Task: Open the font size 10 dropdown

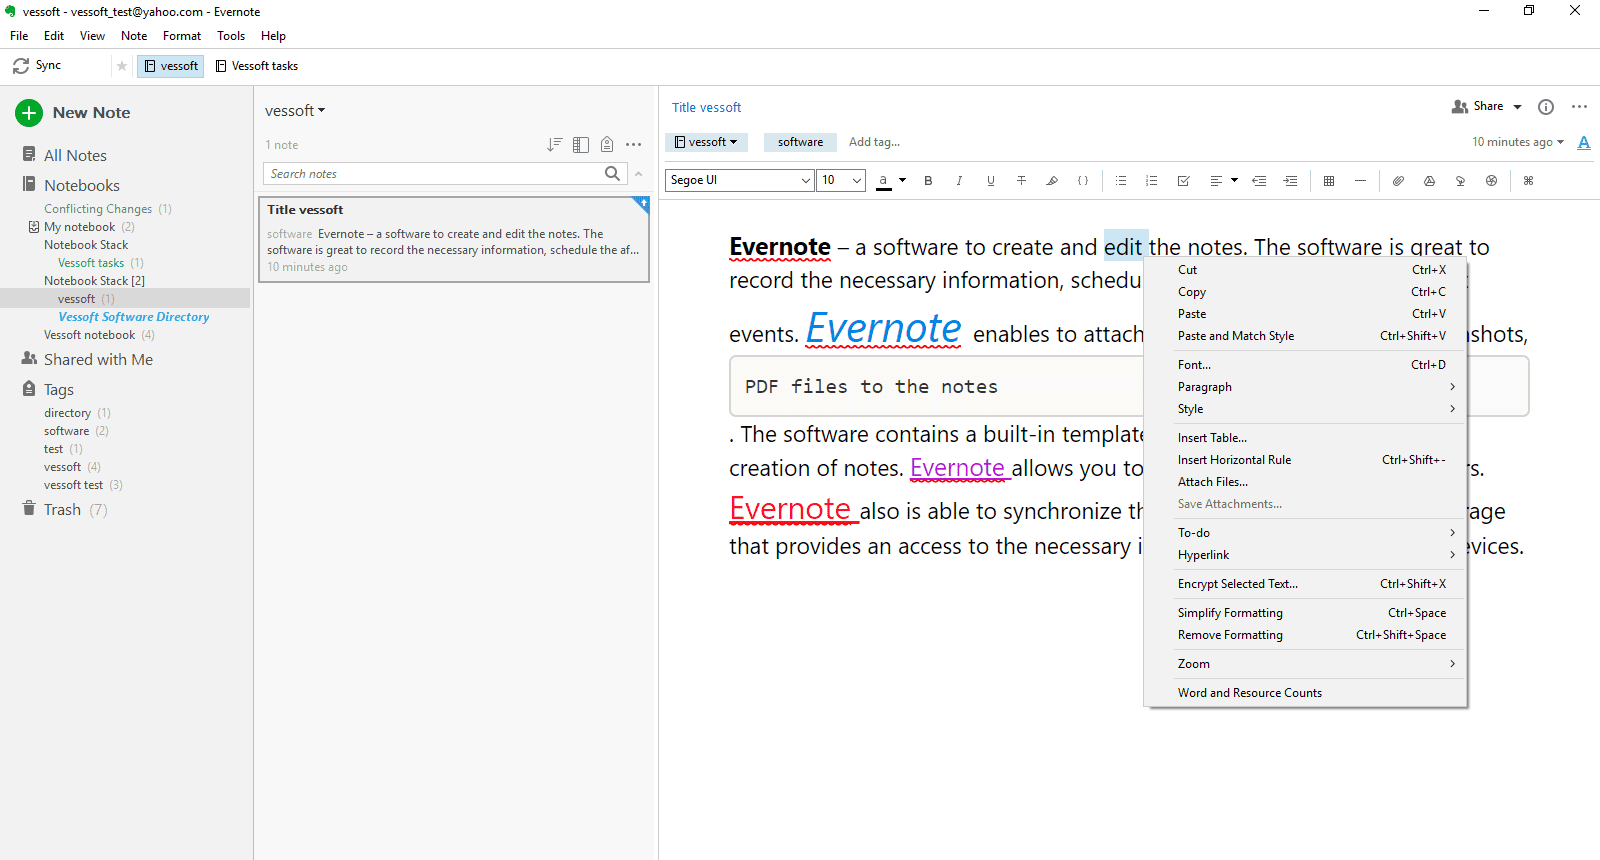Action: [x=841, y=180]
